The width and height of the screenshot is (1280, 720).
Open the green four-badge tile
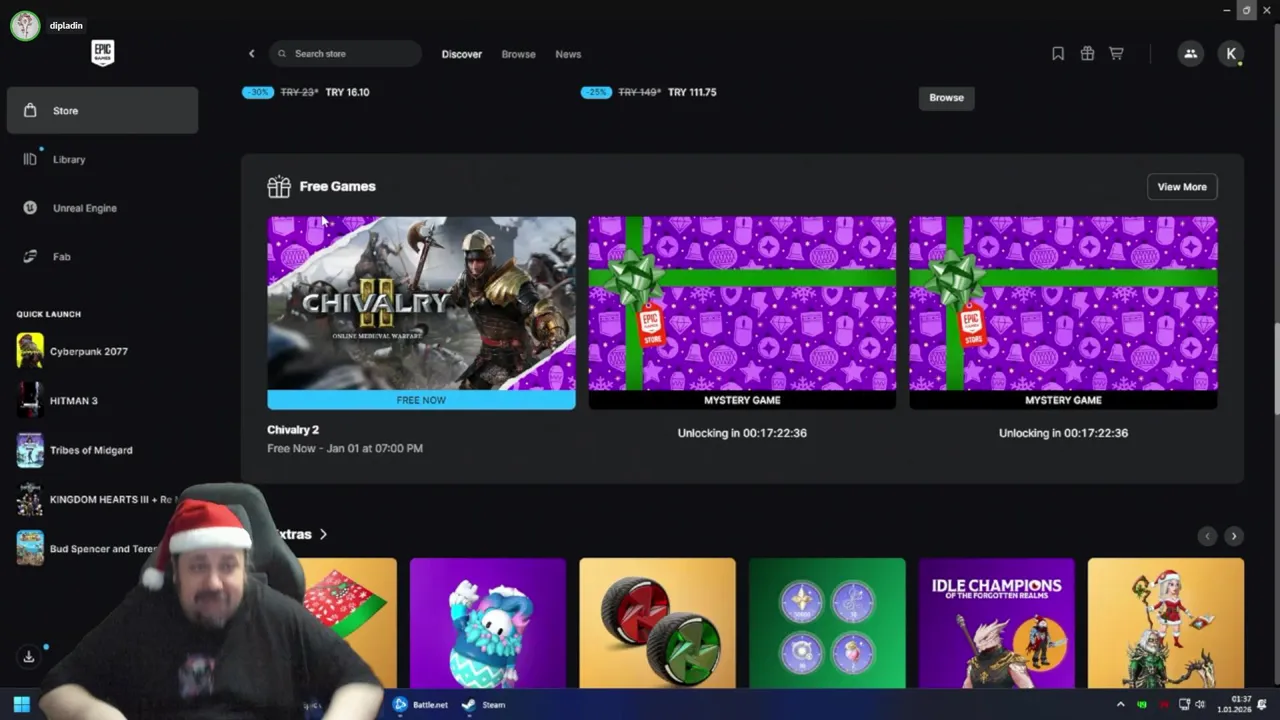point(827,623)
